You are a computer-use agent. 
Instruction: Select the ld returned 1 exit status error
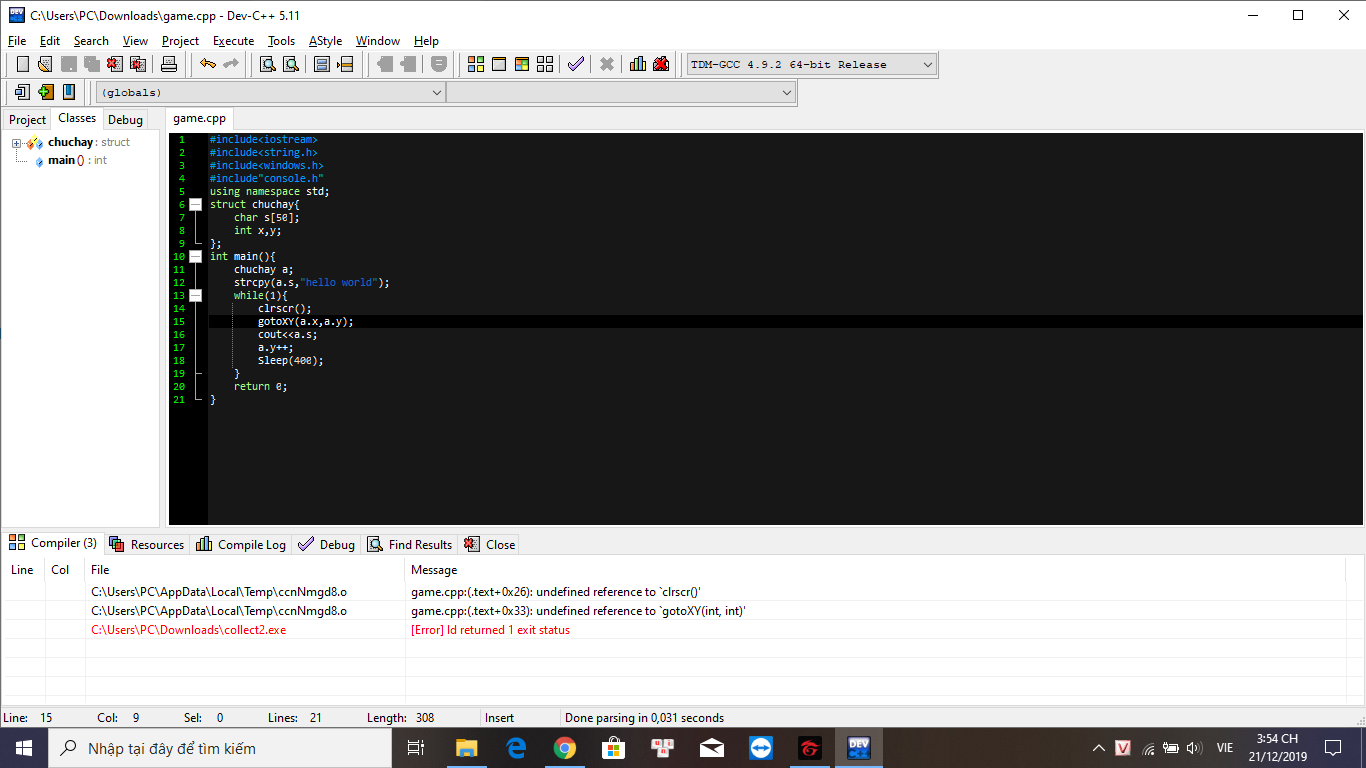490,630
